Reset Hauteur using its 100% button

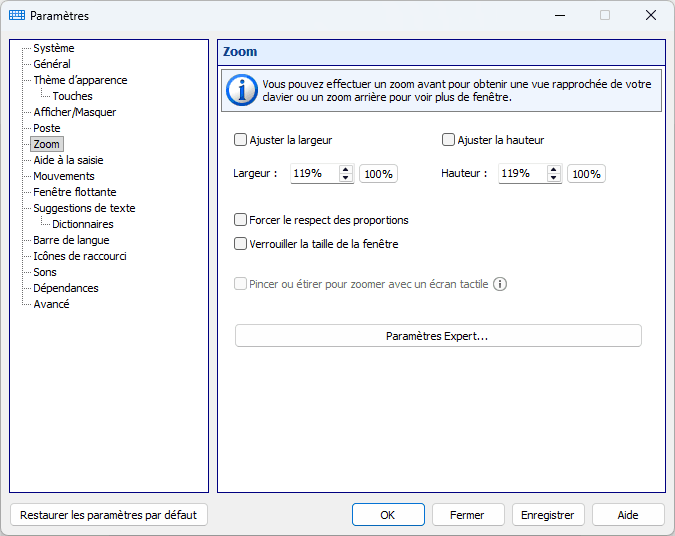(x=586, y=174)
